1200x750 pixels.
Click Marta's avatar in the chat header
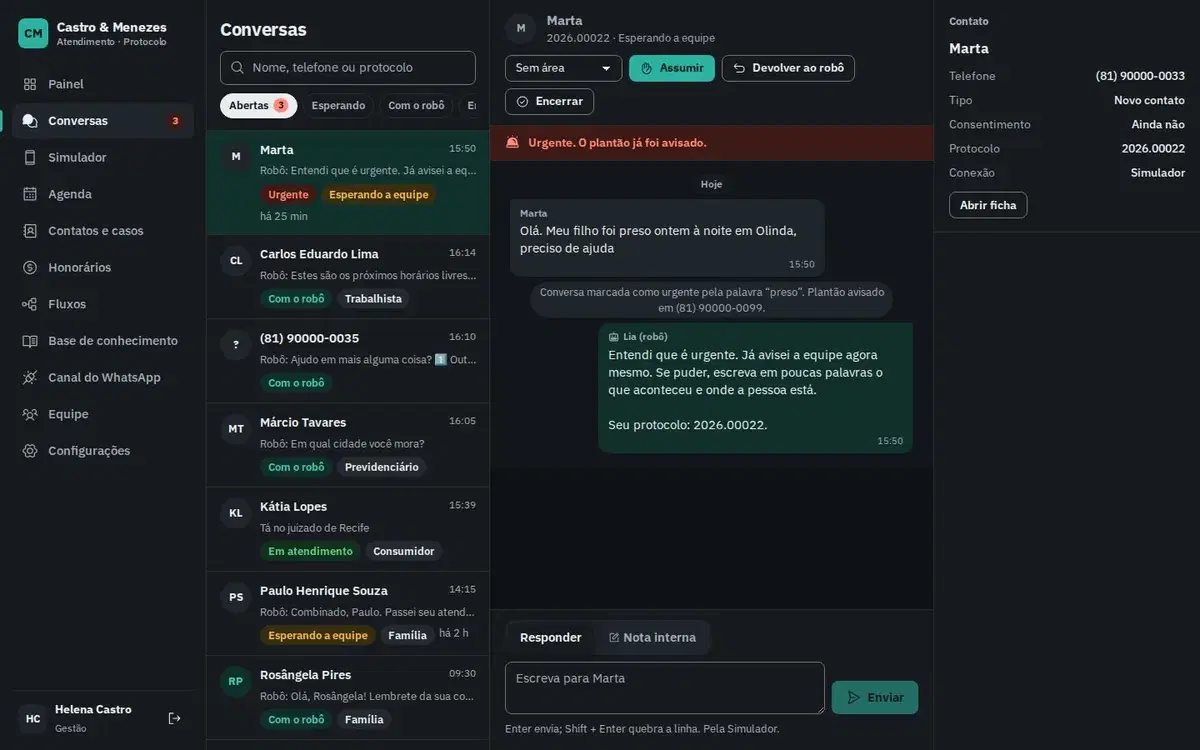point(520,28)
